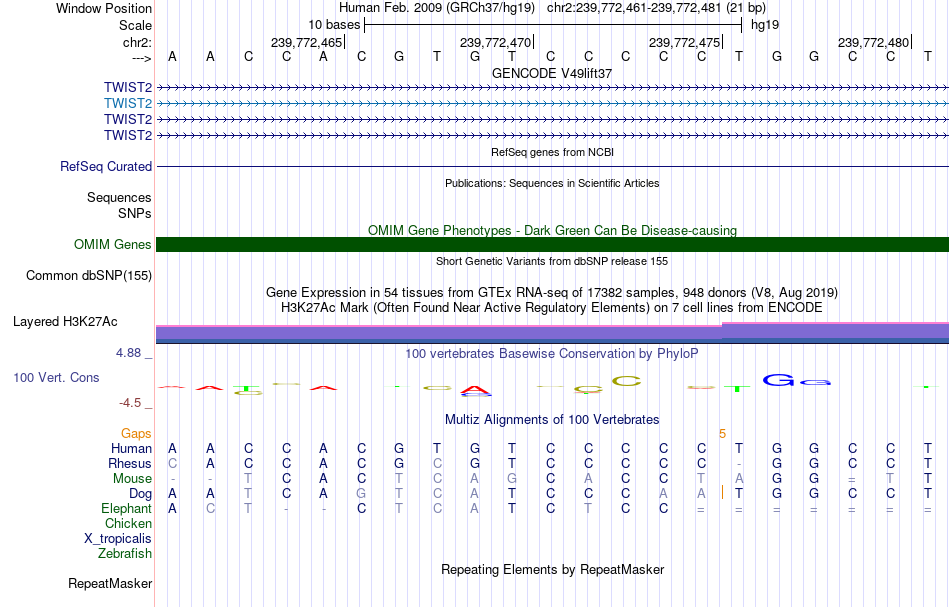950x607 pixels.
Task: Select the Dog alignment row label
Action: click(x=141, y=494)
